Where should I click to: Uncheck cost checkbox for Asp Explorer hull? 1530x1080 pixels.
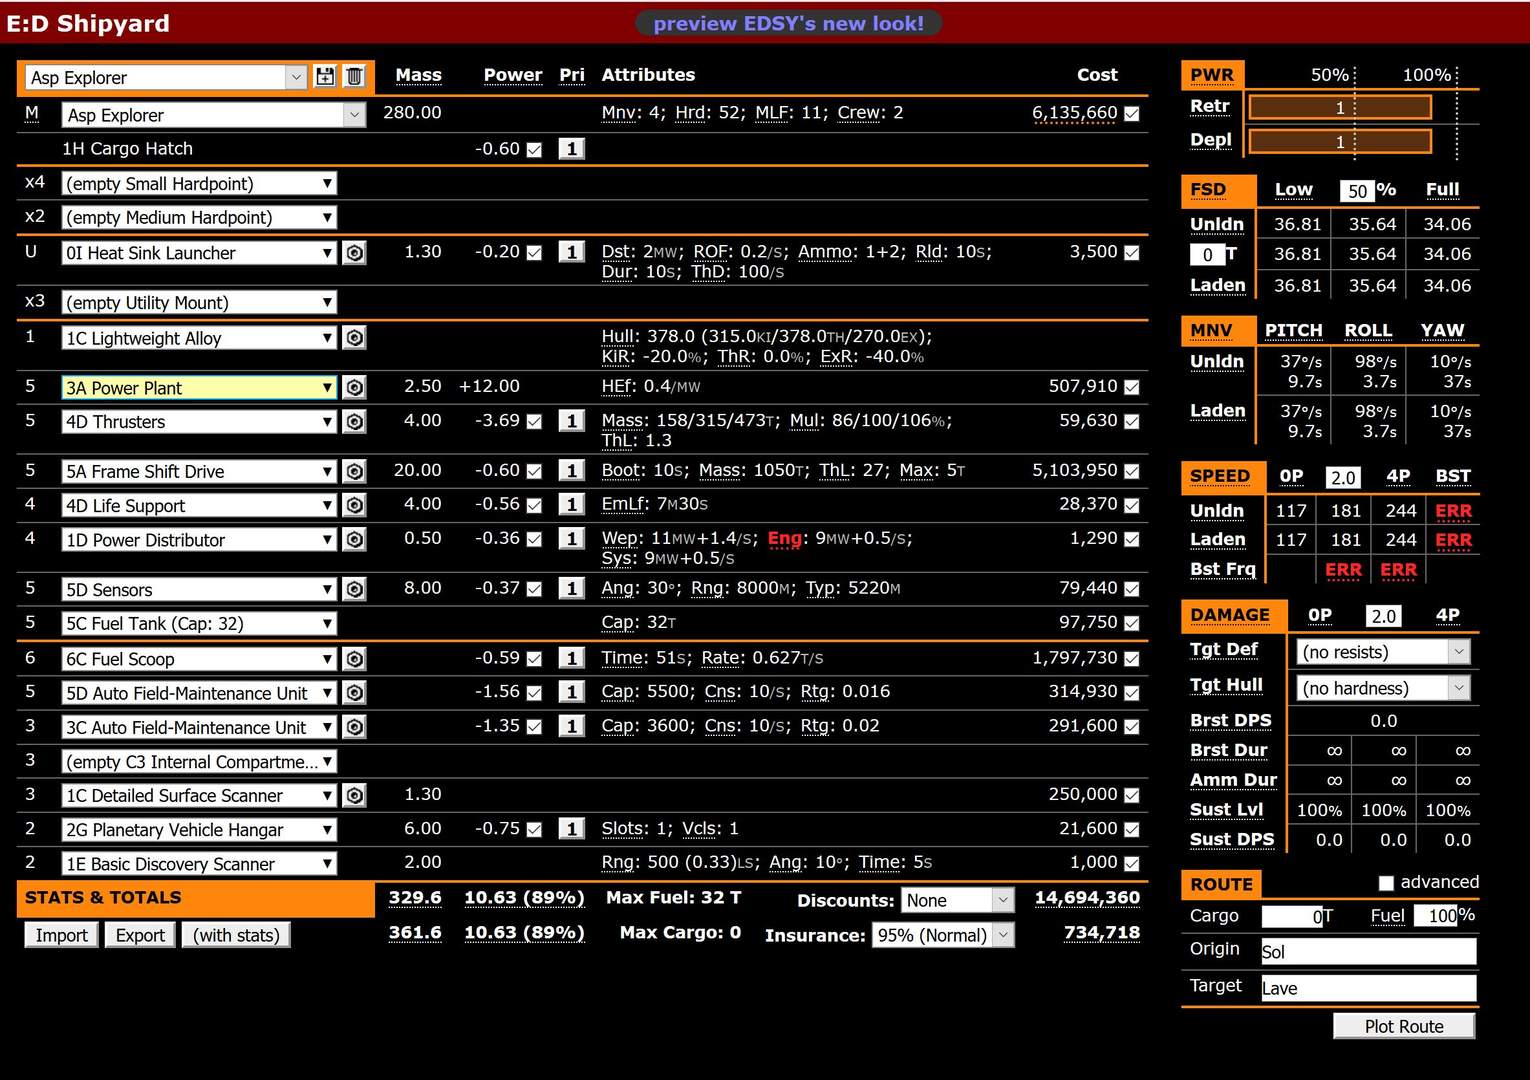1131,114
